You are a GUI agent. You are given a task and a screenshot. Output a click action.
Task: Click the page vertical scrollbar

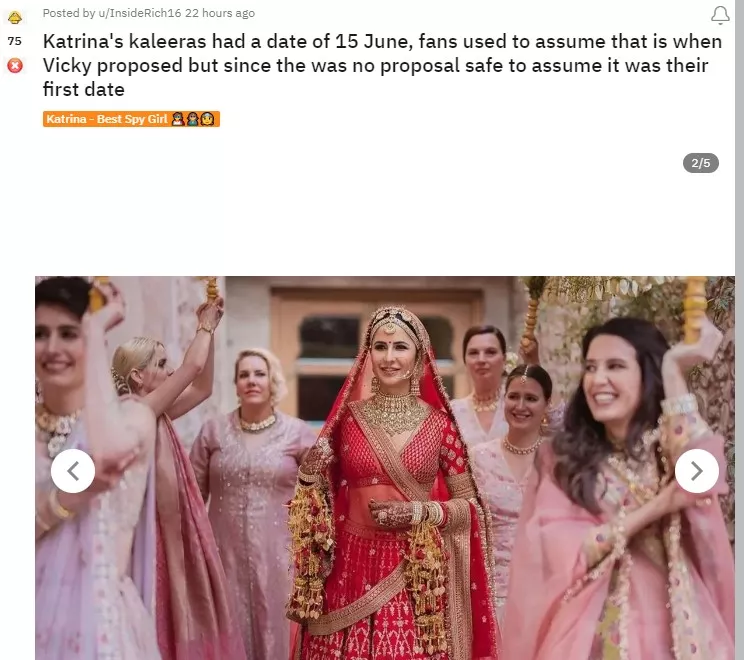(x=739, y=330)
